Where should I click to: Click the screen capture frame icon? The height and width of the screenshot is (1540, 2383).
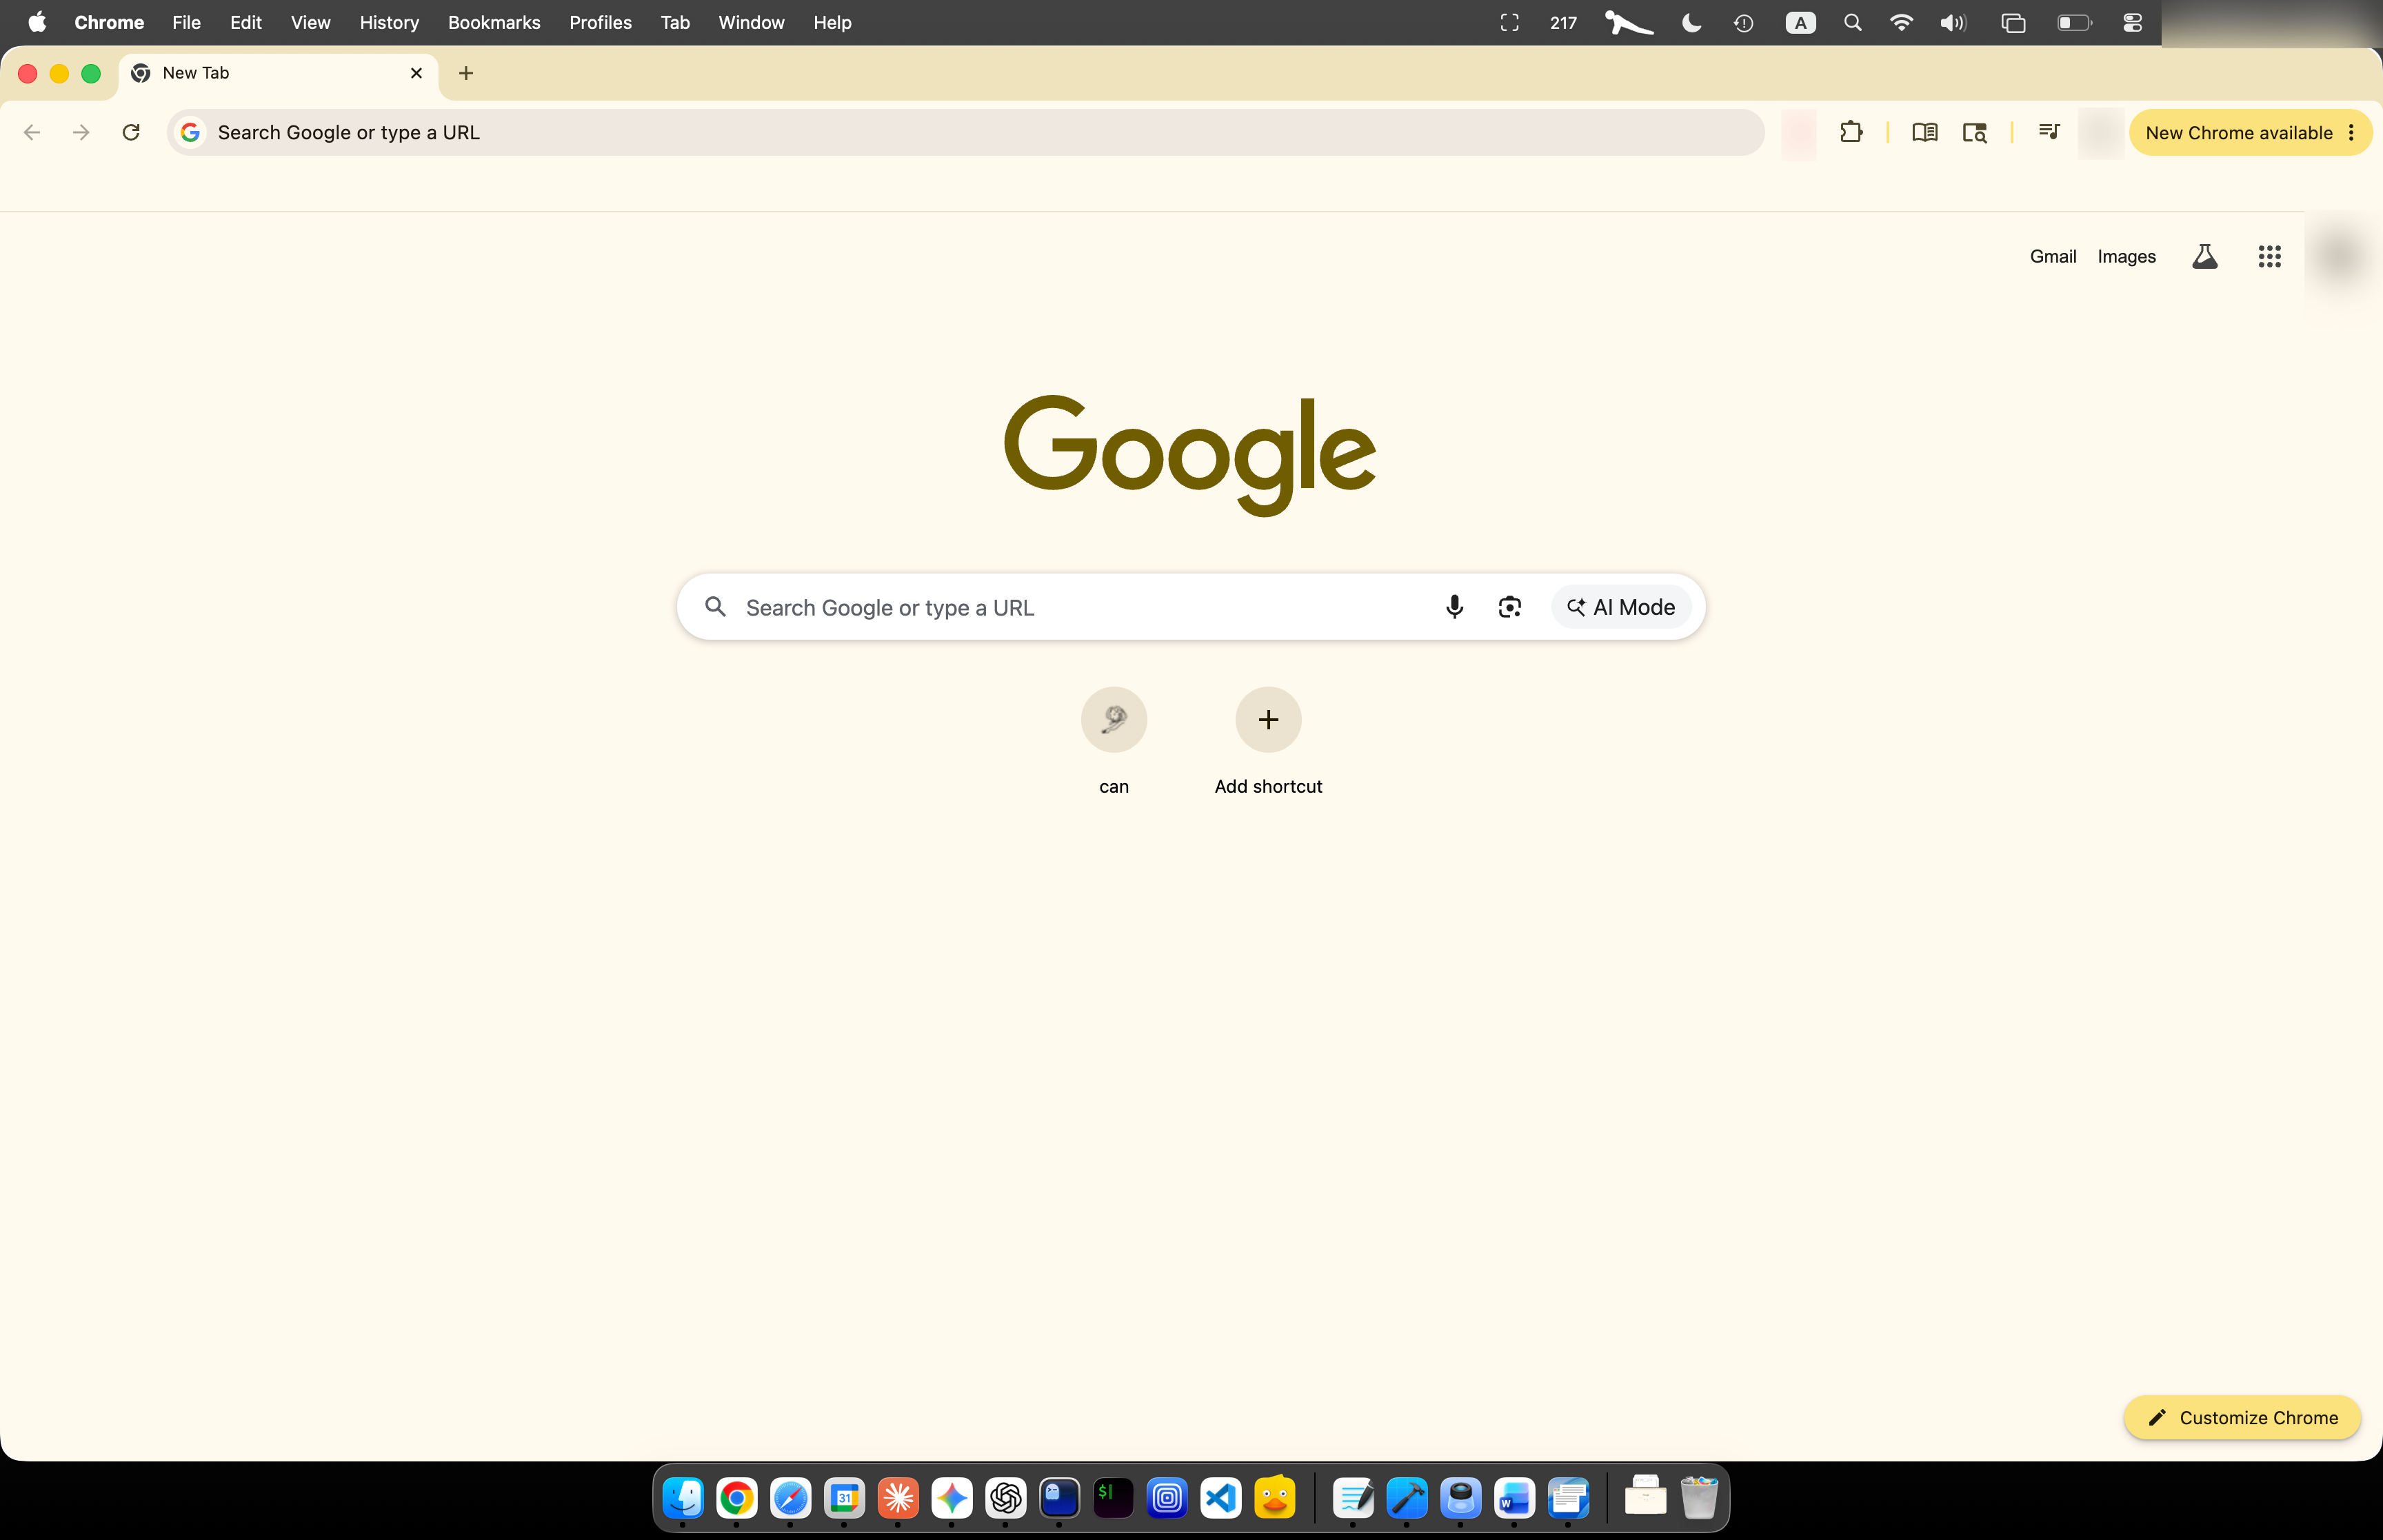pyautogui.click(x=1509, y=22)
